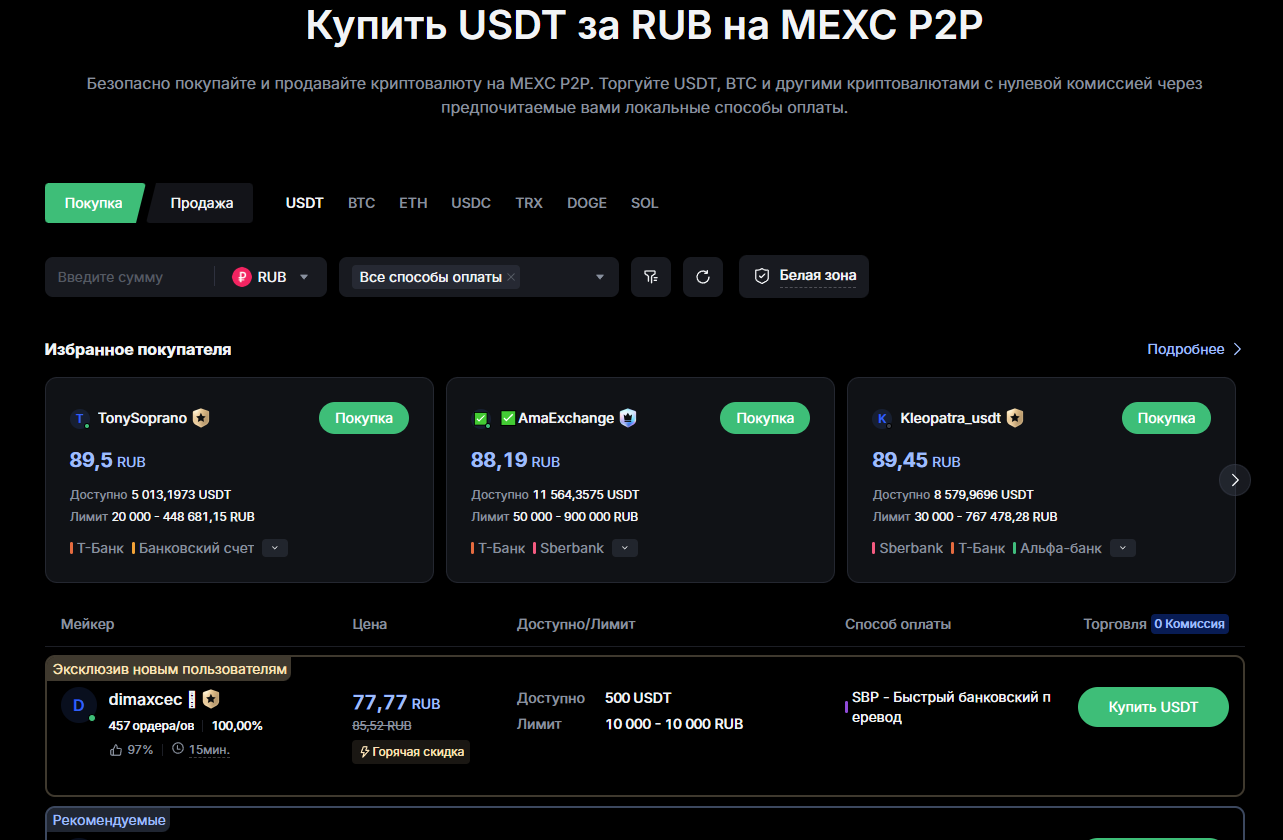This screenshot has width=1283, height=840.
Task: Select the TRX coin tab
Action: click(529, 203)
